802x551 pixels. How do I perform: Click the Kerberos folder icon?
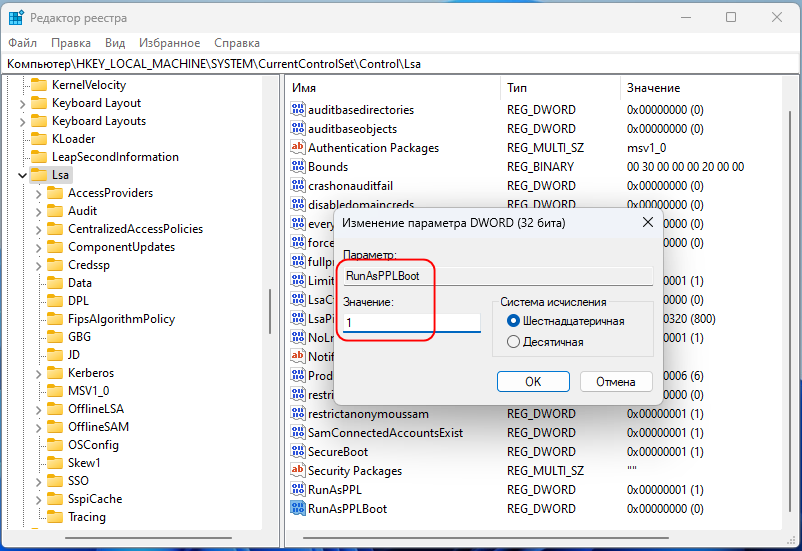click(55, 372)
